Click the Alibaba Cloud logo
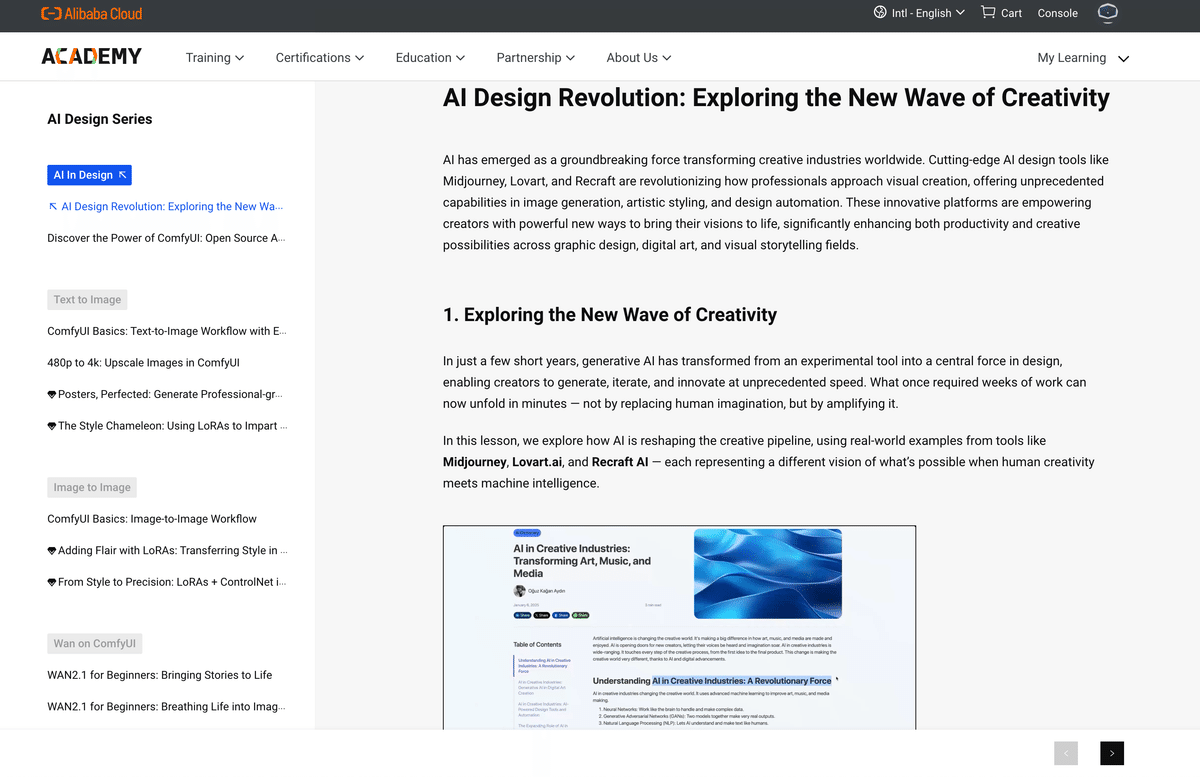This screenshot has height=777, width=1200. pyautogui.click(x=92, y=14)
